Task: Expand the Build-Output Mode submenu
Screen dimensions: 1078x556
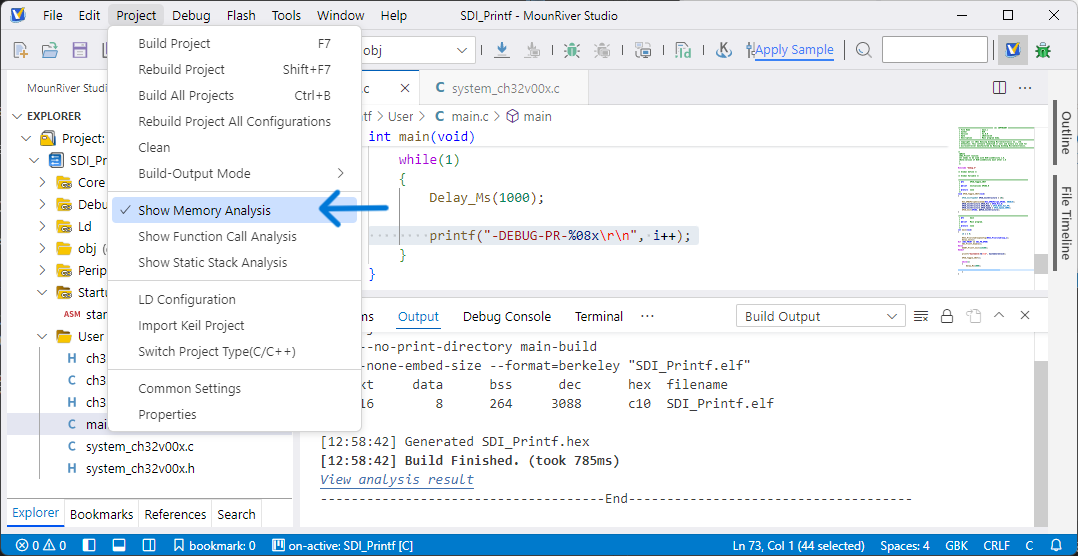Action: coord(234,173)
